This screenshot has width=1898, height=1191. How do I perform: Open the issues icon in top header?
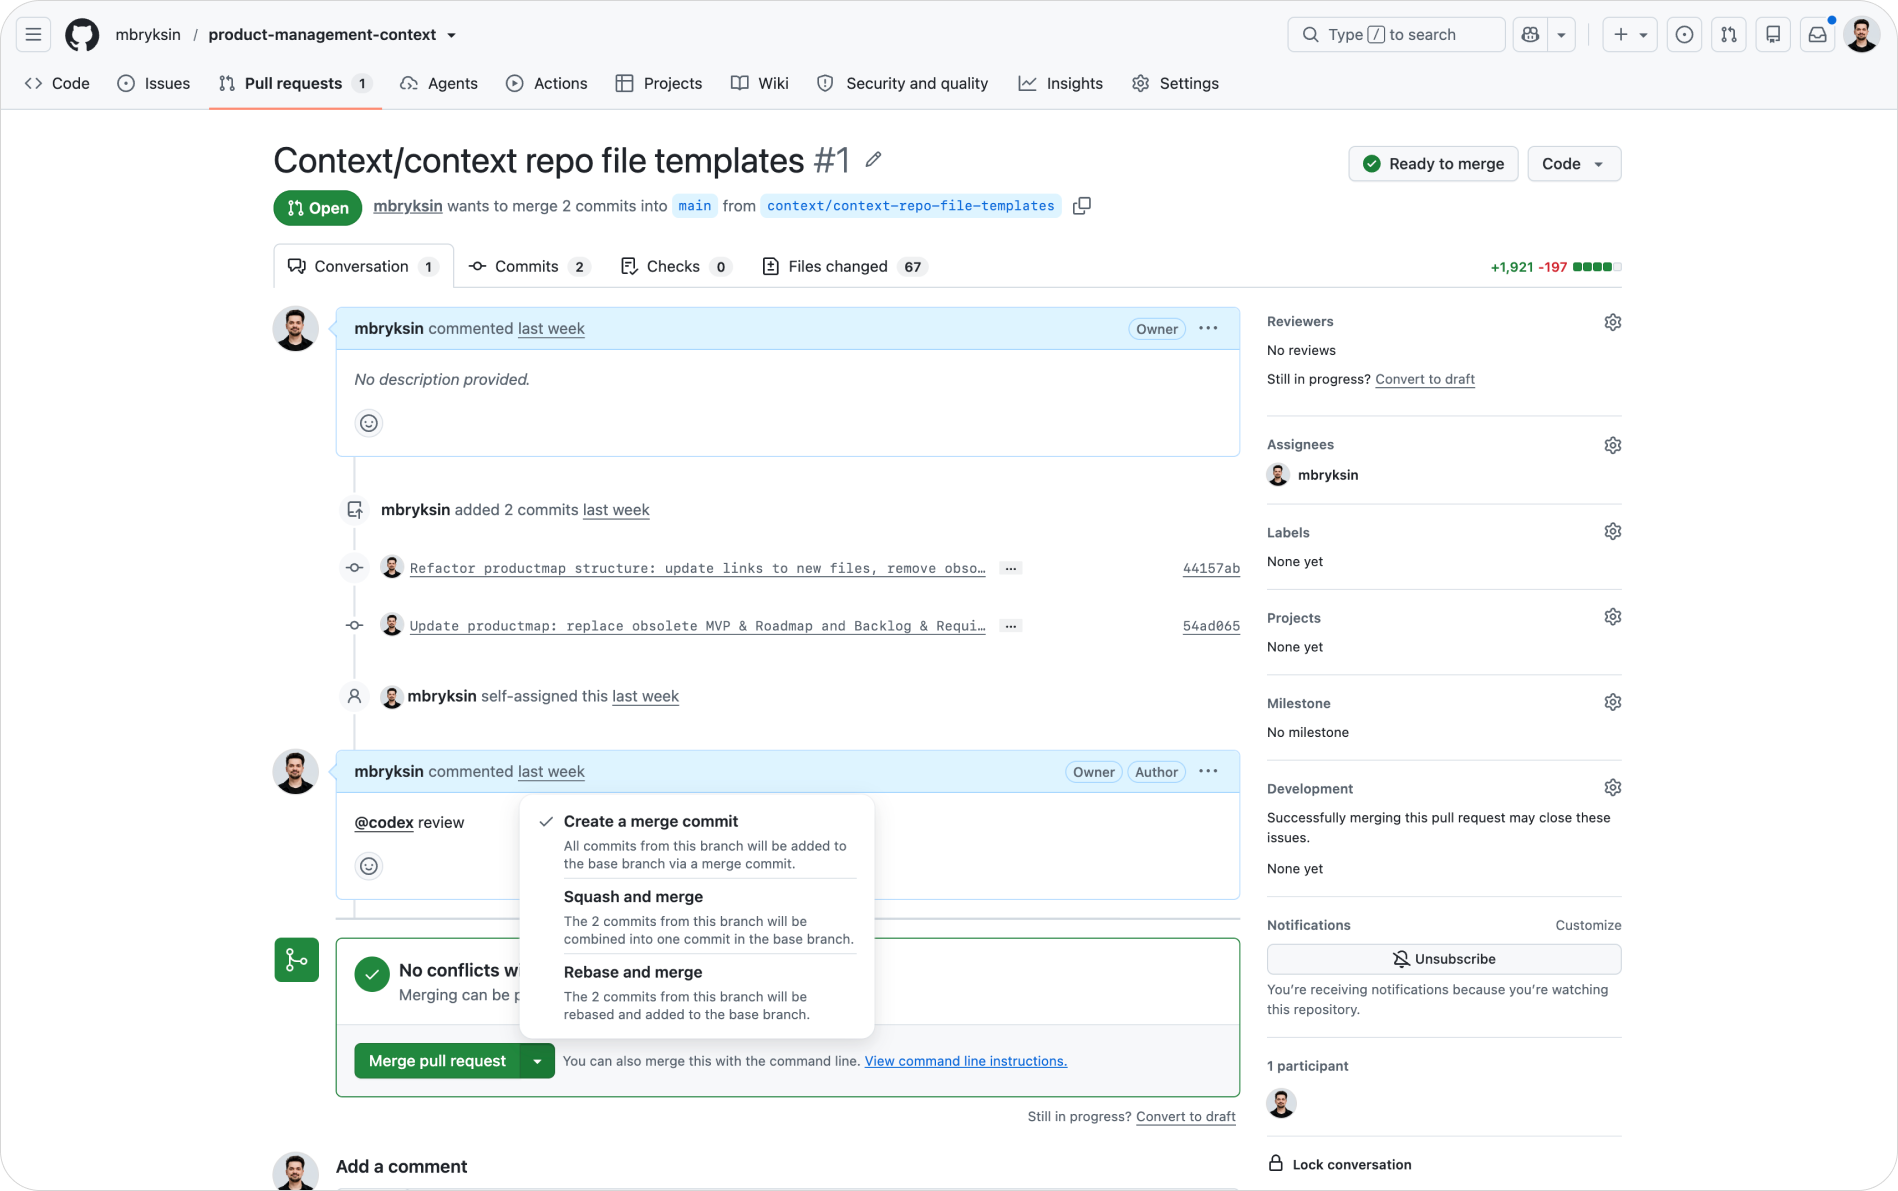pos(1684,34)
